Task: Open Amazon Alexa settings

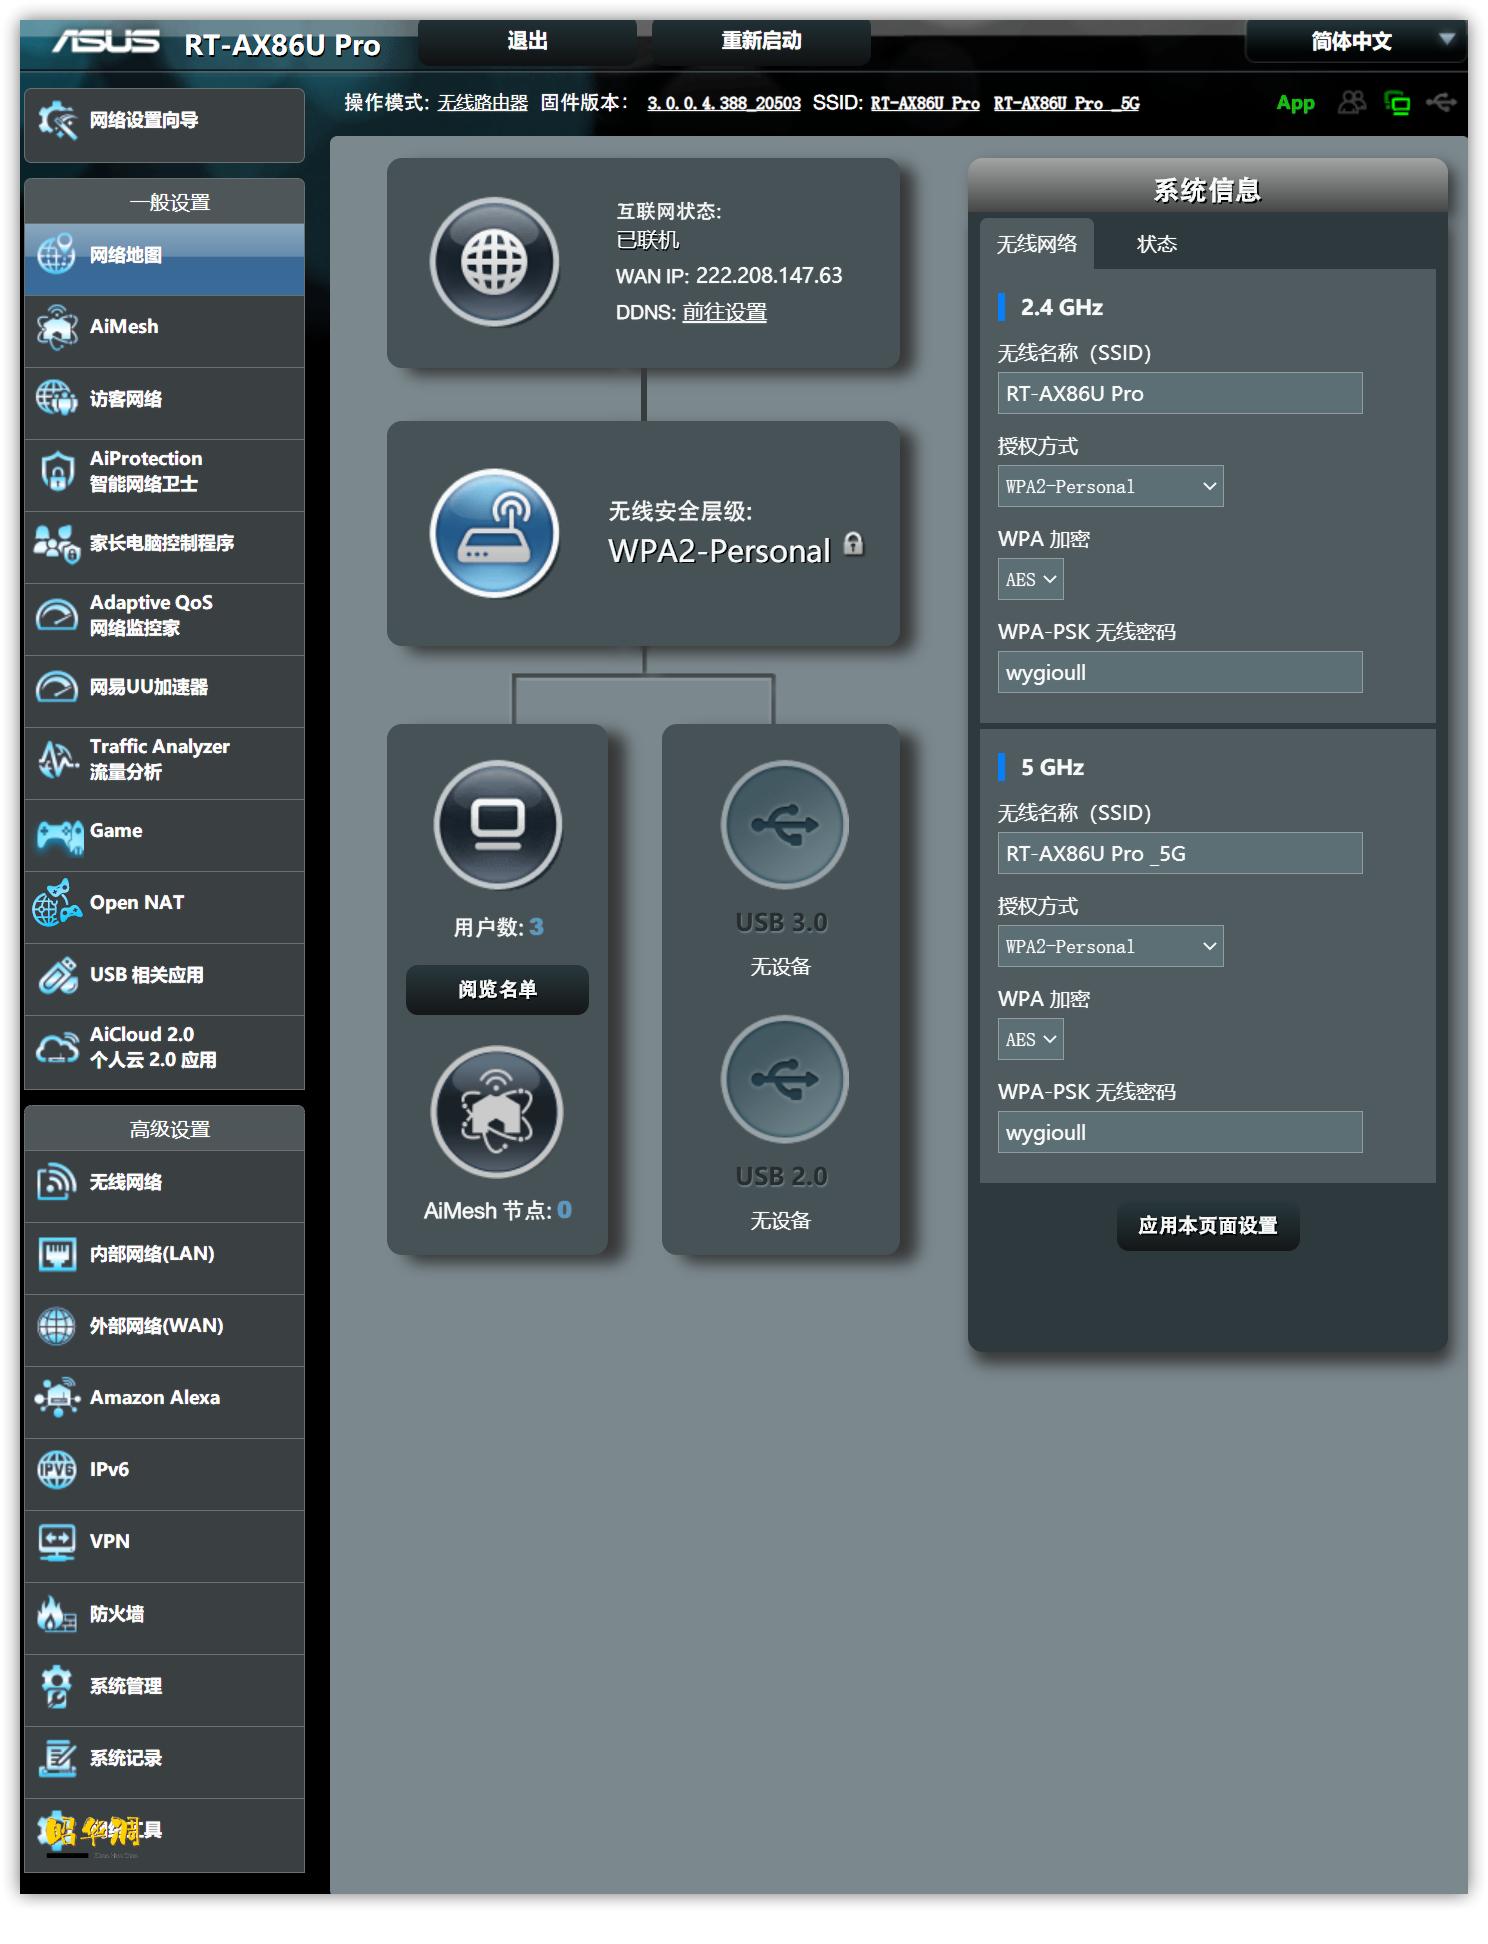Action: point(164,1402)
